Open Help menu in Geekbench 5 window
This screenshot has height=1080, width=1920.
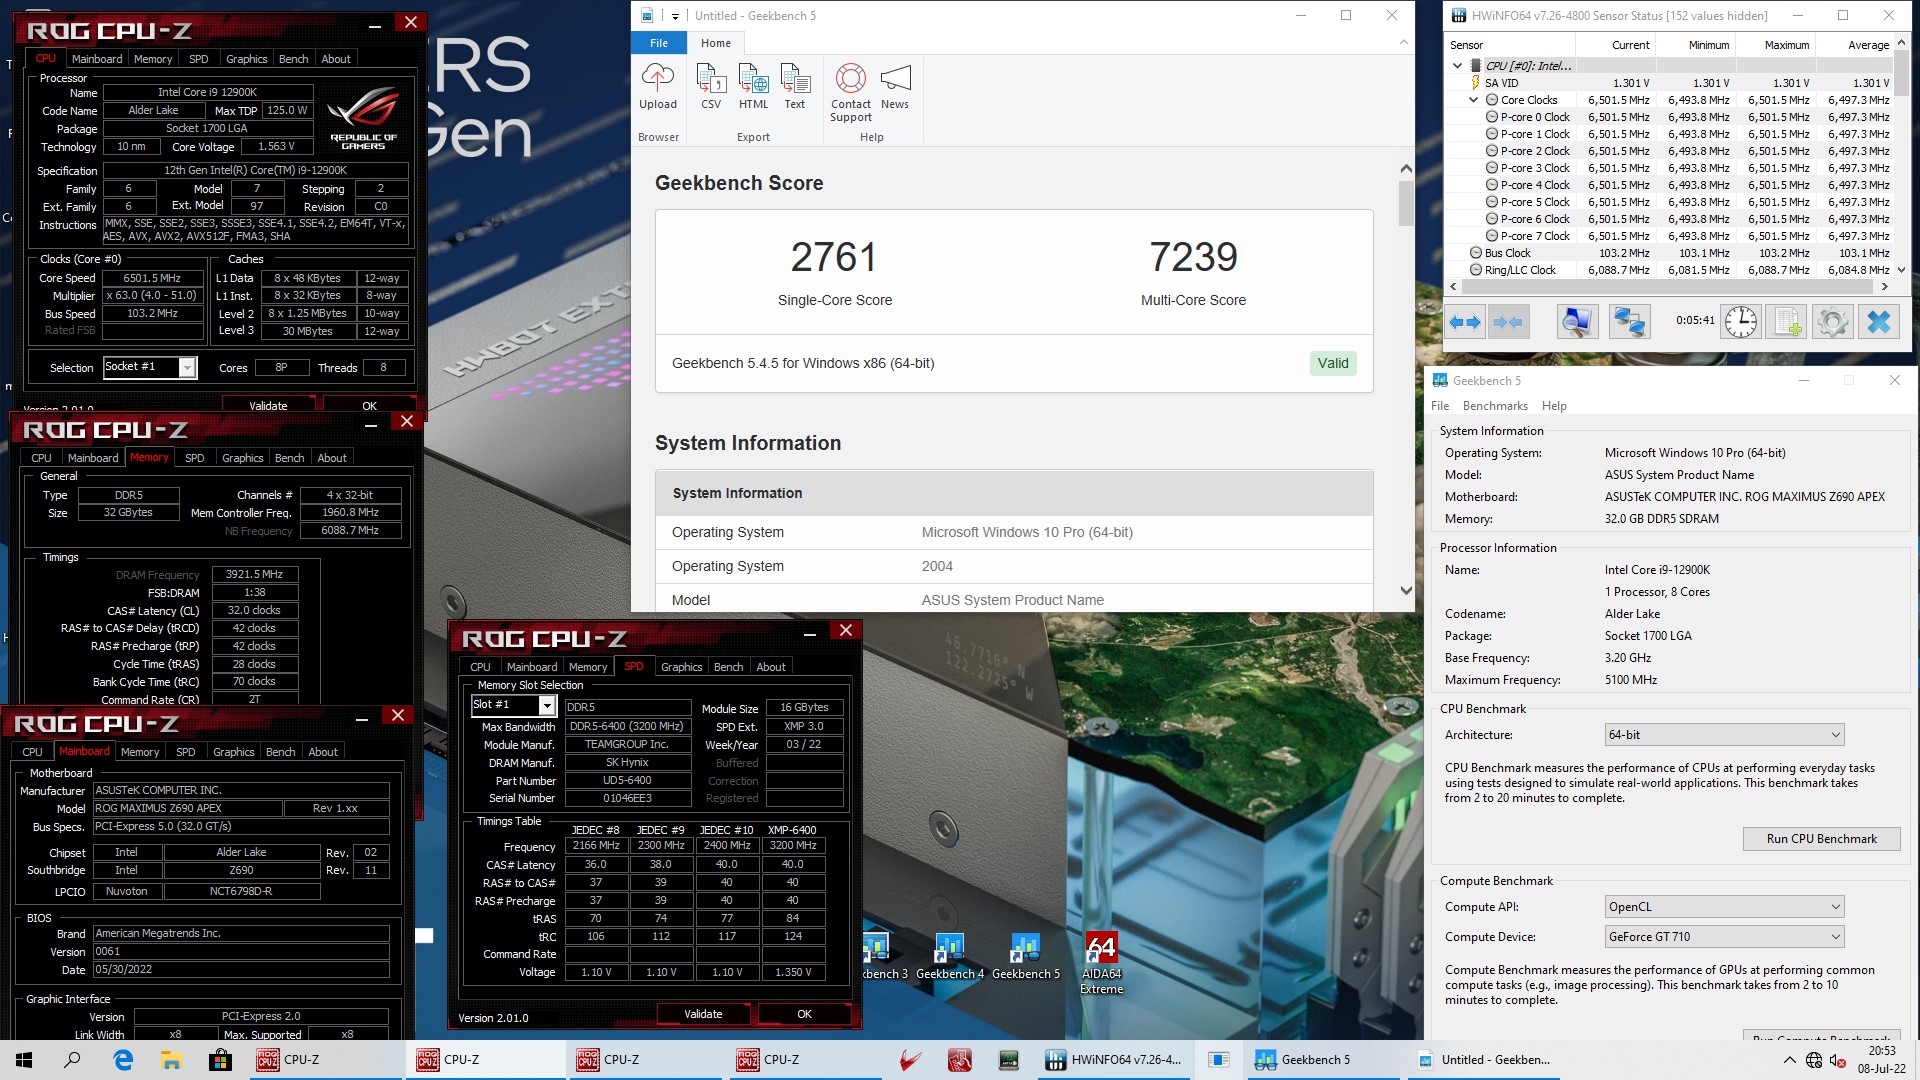pyautogui.click(x=1554, y=406)
